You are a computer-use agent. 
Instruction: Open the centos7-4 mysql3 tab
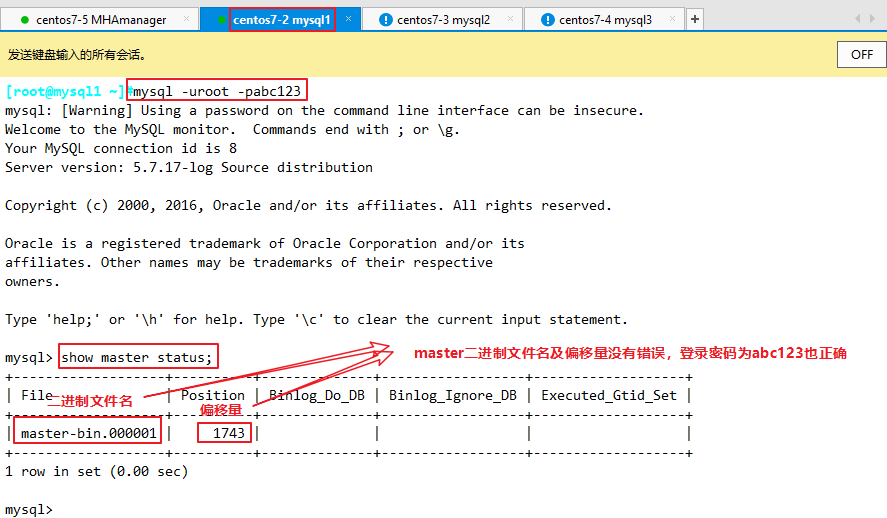point(605,20)
